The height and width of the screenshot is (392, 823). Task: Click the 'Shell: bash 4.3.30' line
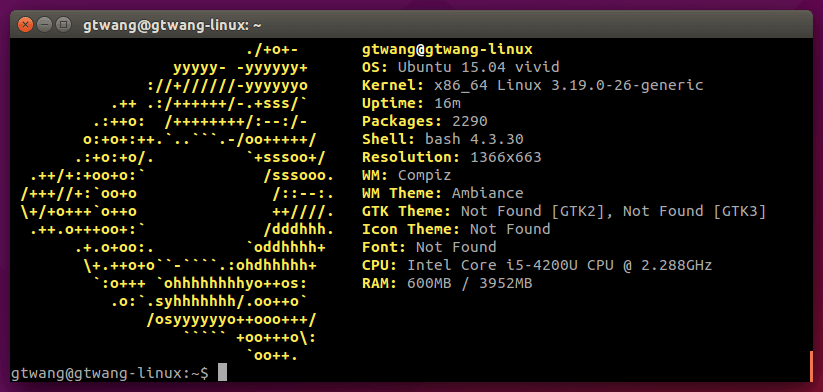(x=442, y=140)
